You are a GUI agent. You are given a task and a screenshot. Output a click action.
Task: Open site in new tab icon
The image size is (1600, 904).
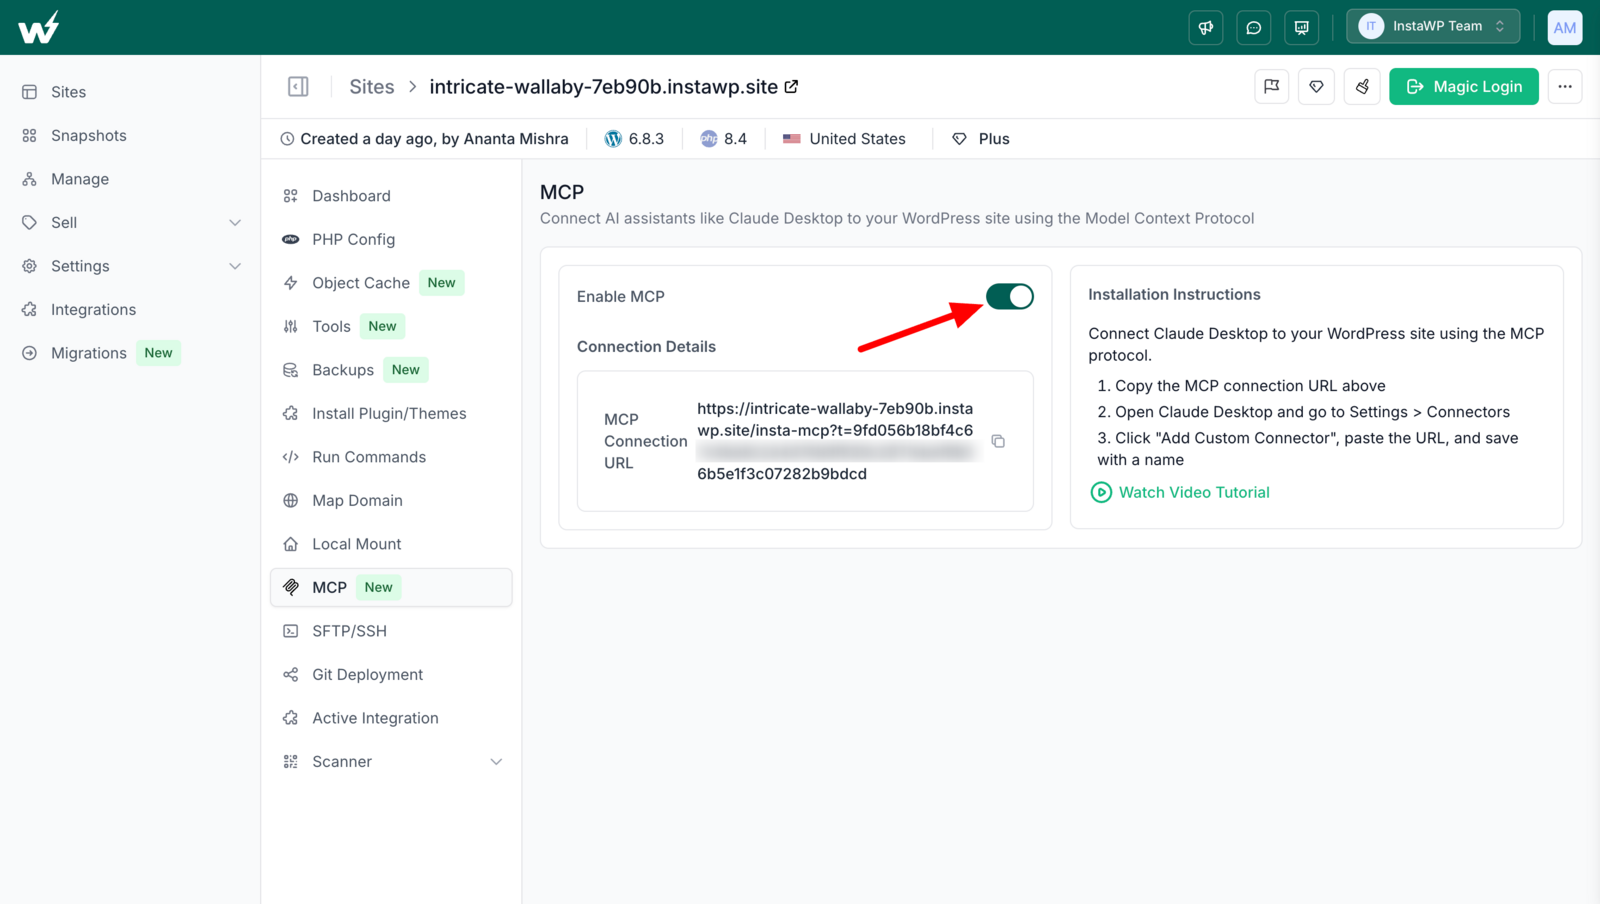point(791,87)
